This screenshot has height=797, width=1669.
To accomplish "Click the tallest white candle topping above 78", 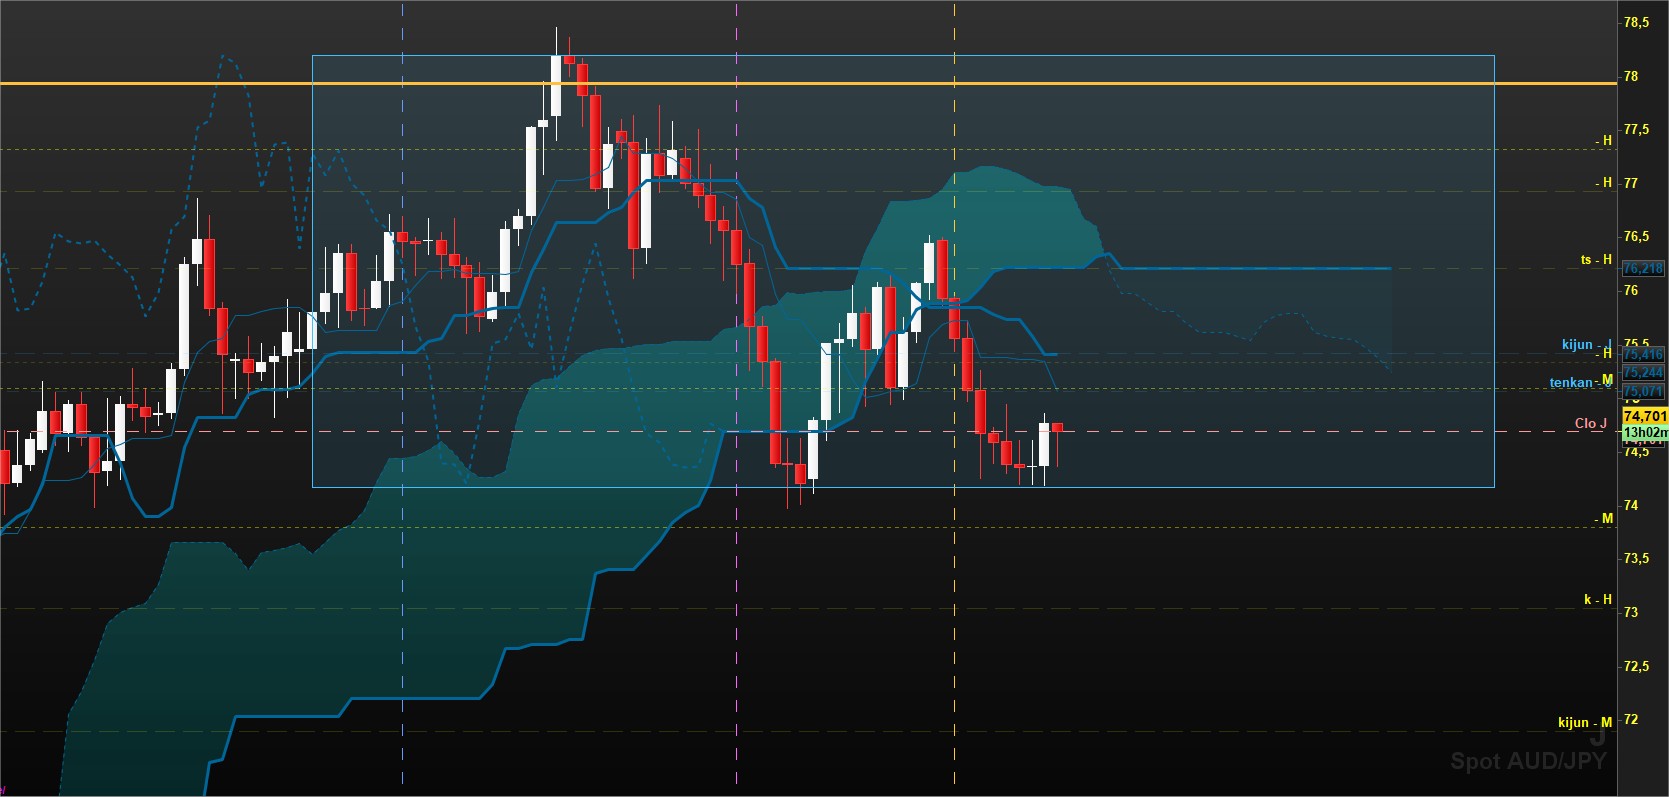I will (556, 85).
